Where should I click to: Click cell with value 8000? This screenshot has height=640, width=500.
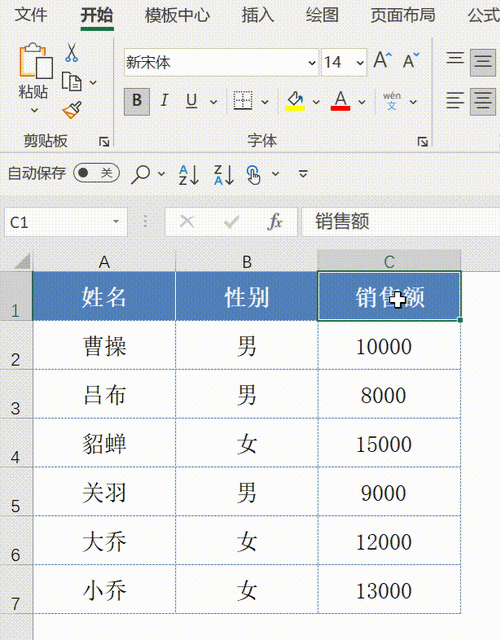(389, 394)
